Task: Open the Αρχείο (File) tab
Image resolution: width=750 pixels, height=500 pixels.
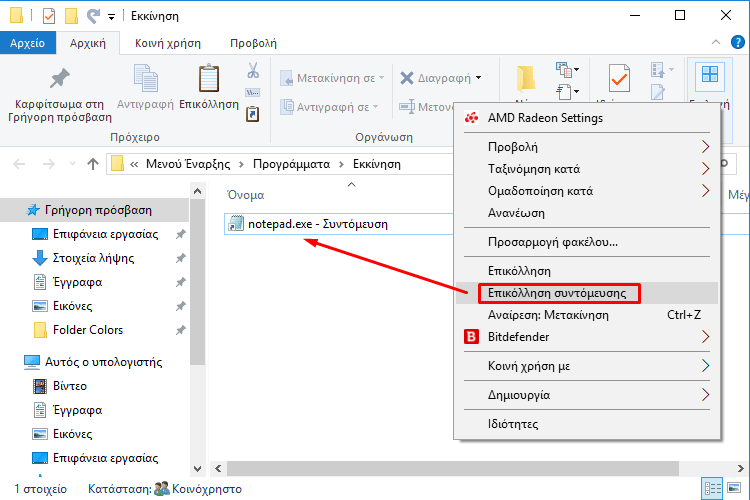Action: coord(28,43)
